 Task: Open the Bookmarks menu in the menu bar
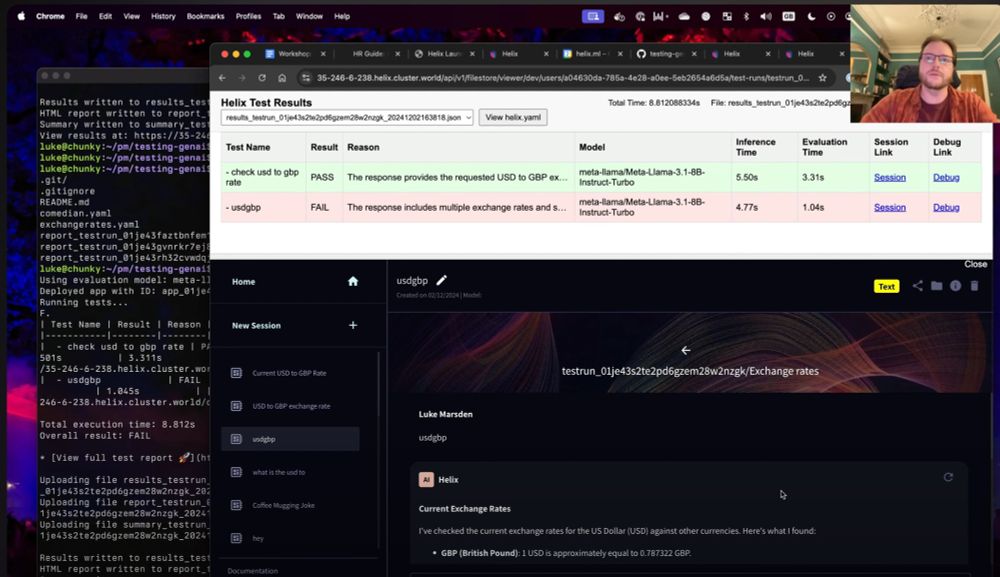click(205, 17)
